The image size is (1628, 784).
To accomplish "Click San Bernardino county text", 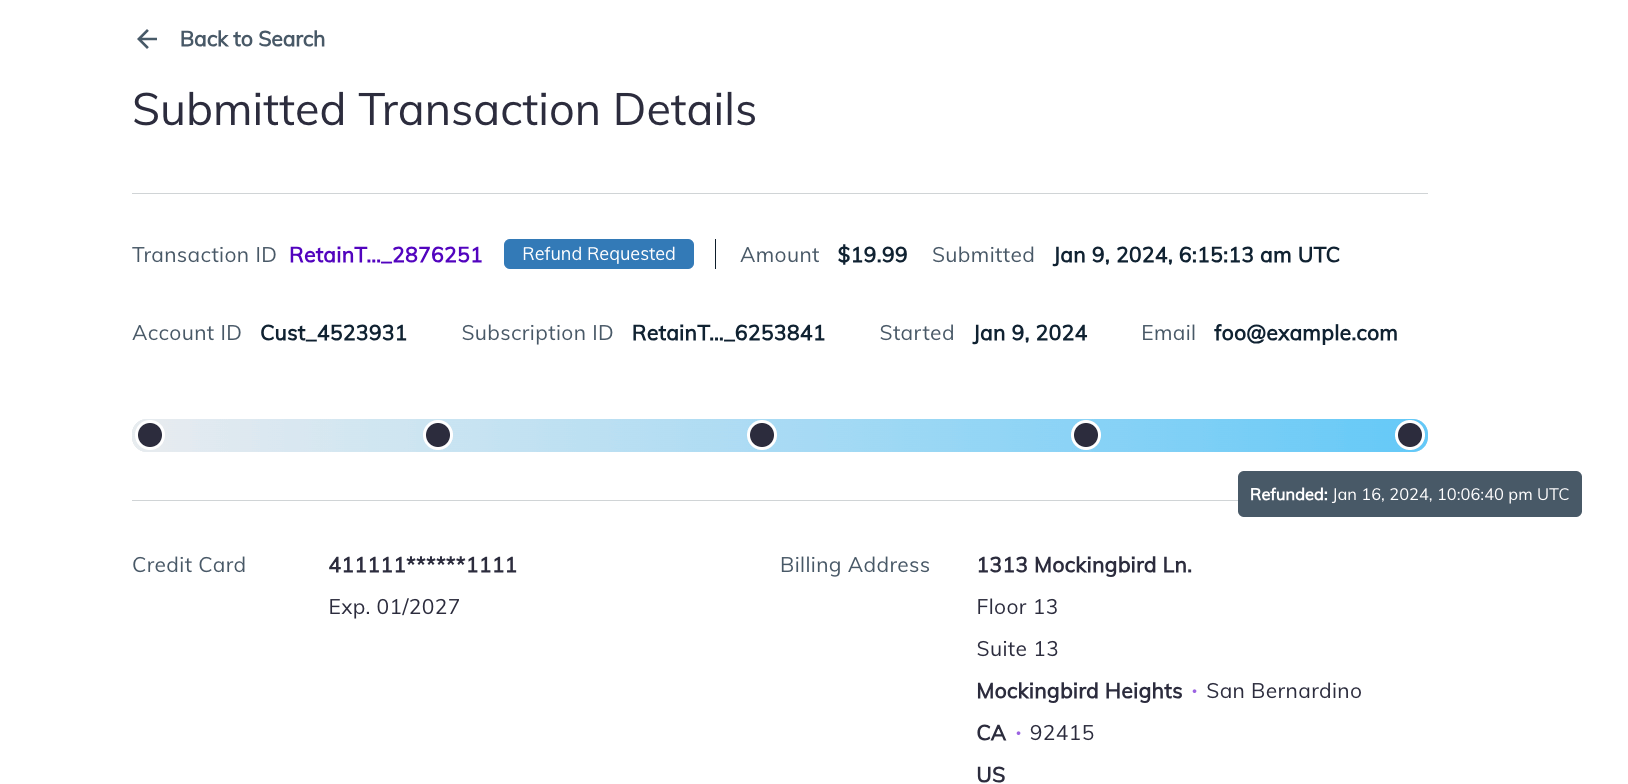I will click(1284, 691).
